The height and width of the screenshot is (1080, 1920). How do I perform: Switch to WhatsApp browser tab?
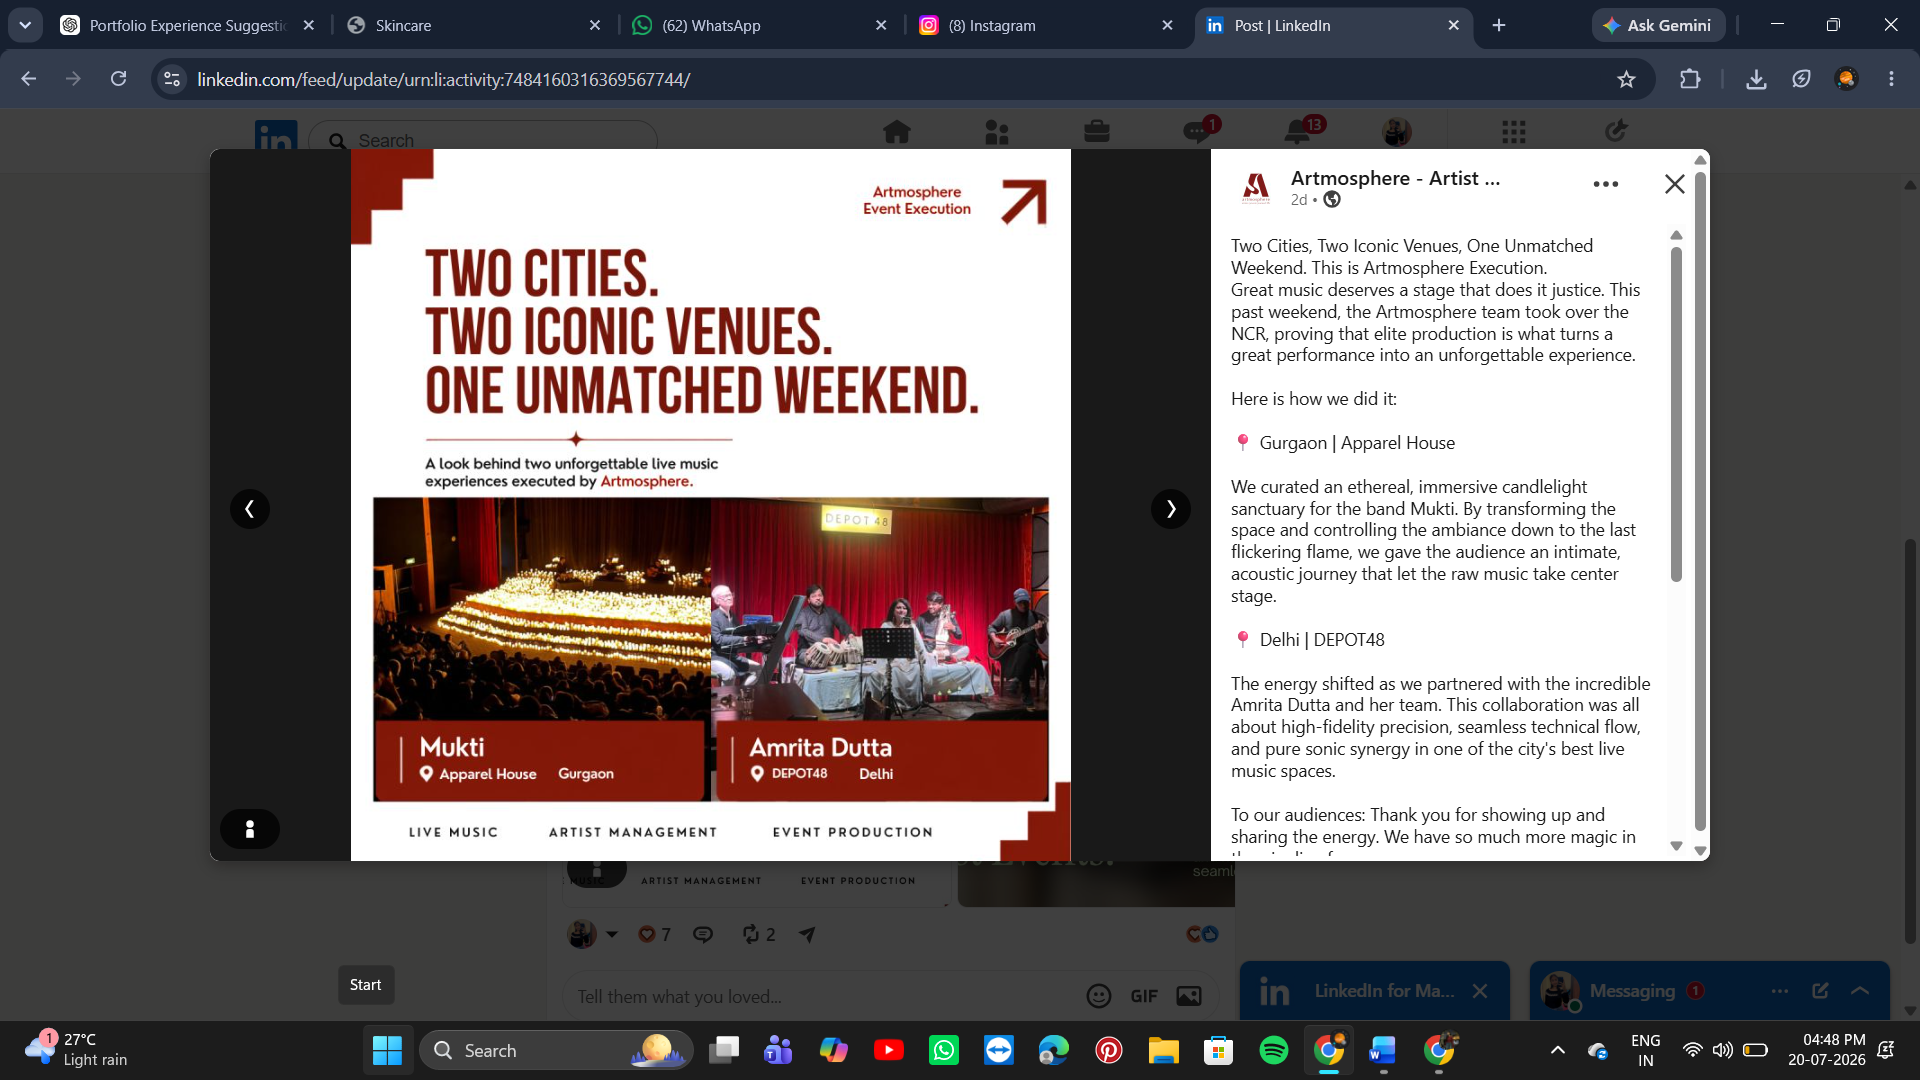[x=761, y=26]
